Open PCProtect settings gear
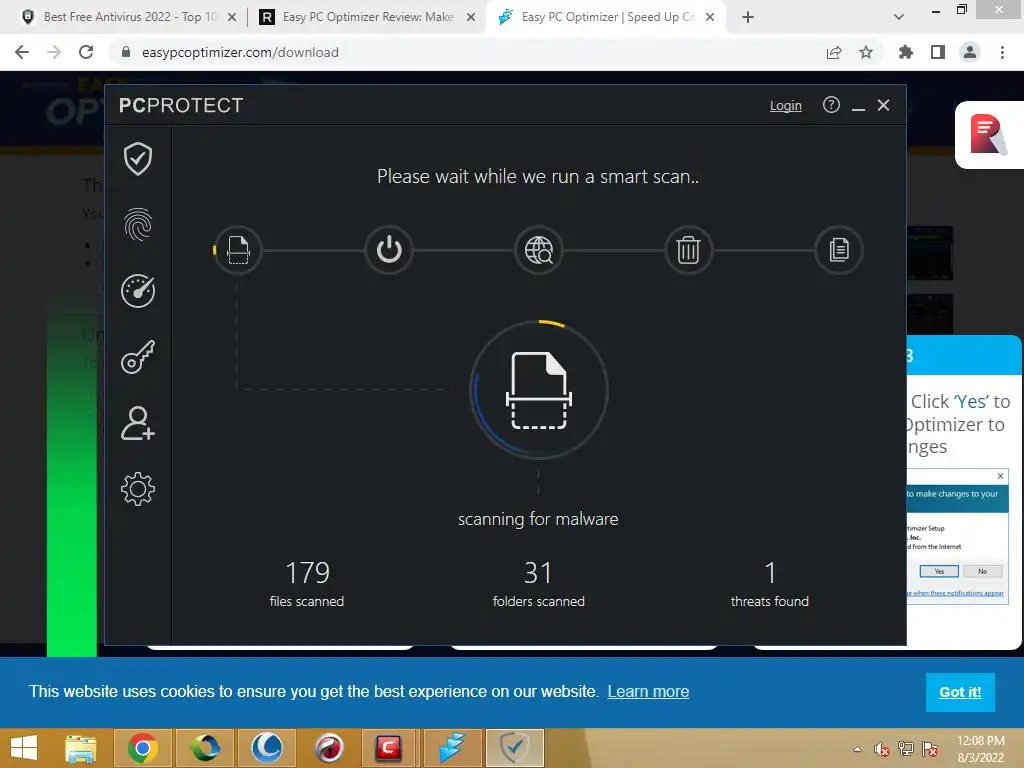Screen dimensions: 1024x768 click(x=138, y=488)
